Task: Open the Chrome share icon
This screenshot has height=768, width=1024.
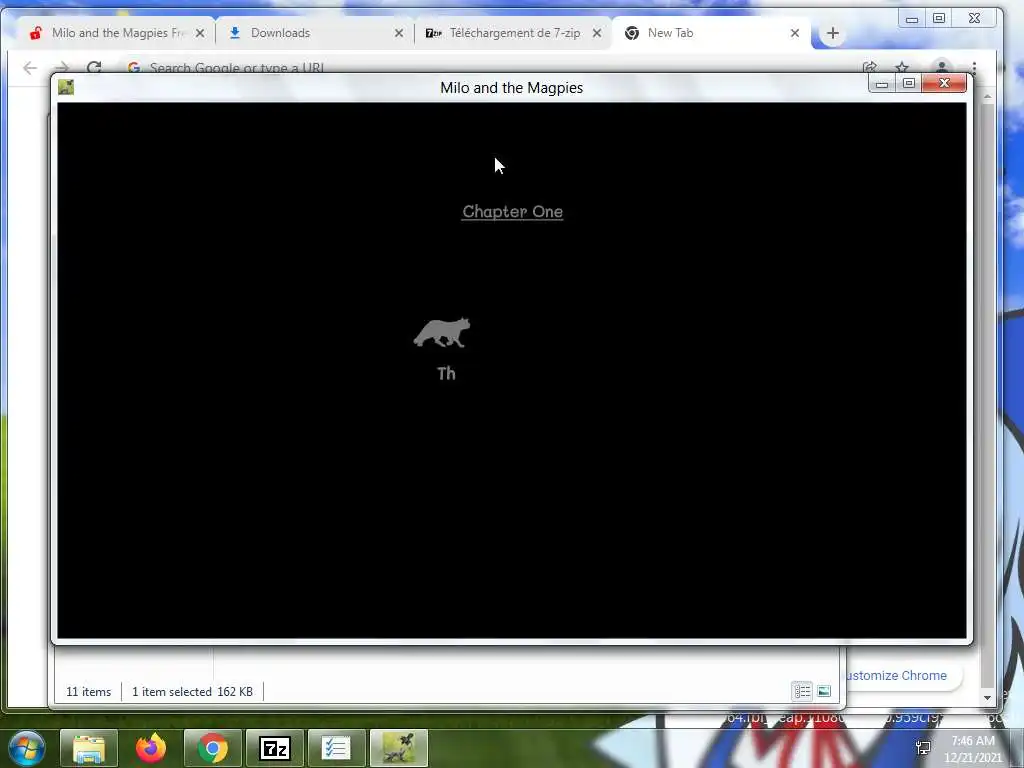Action: [x=869, y=67]
